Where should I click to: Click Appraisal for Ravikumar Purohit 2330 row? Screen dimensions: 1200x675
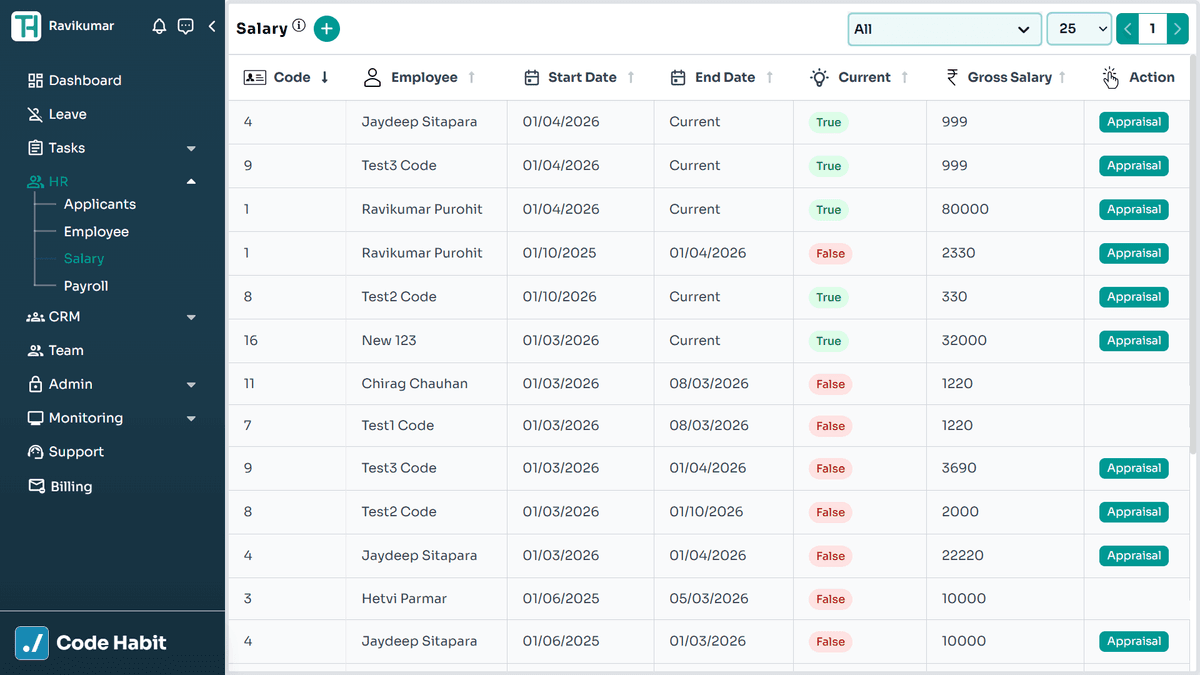[x=1134, y=253]
